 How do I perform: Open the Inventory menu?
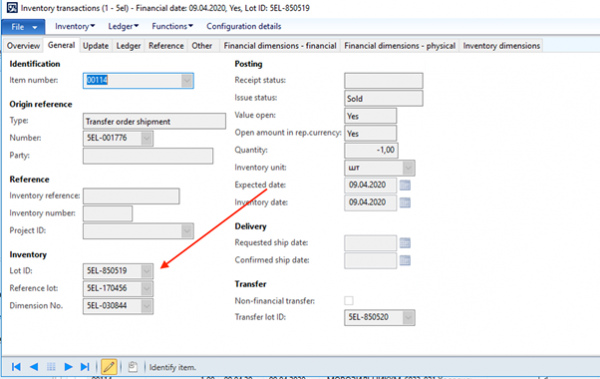(x=75, y=26)
